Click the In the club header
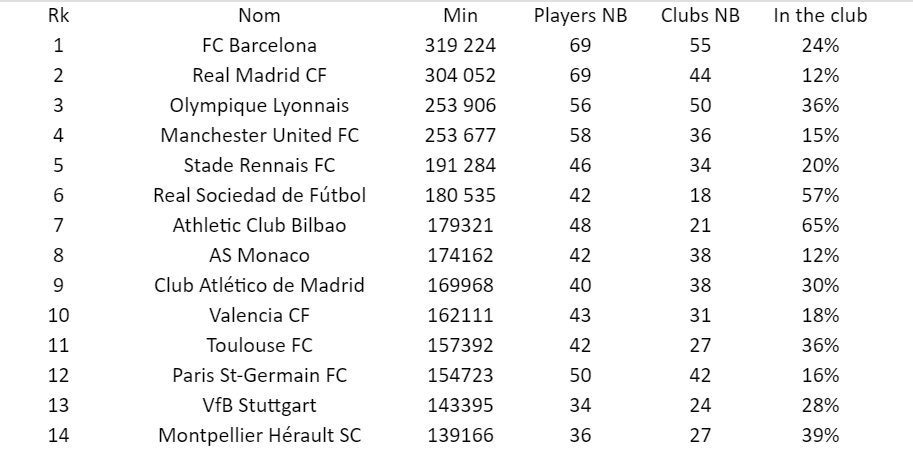Image resolution: width=913 pixels, height=459 pixels. point(820,16)
